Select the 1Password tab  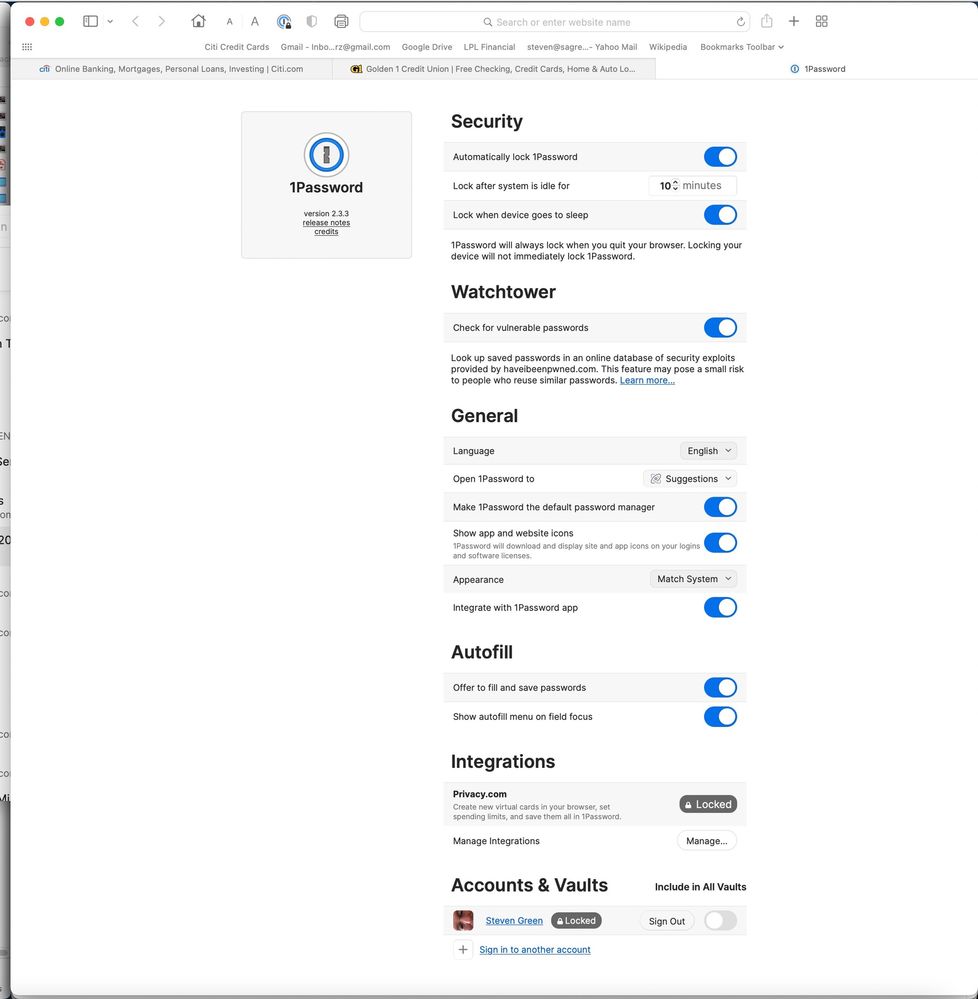coord(817,69)
